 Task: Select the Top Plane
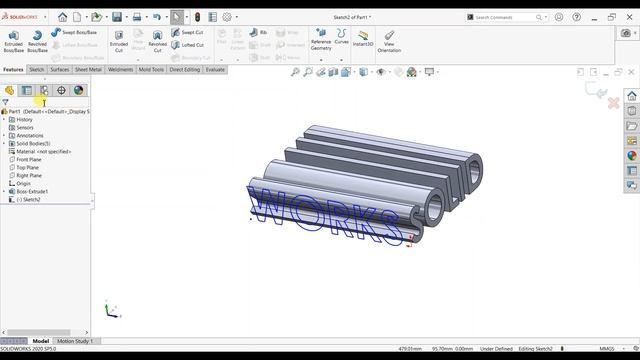click(x=24, y=167)
